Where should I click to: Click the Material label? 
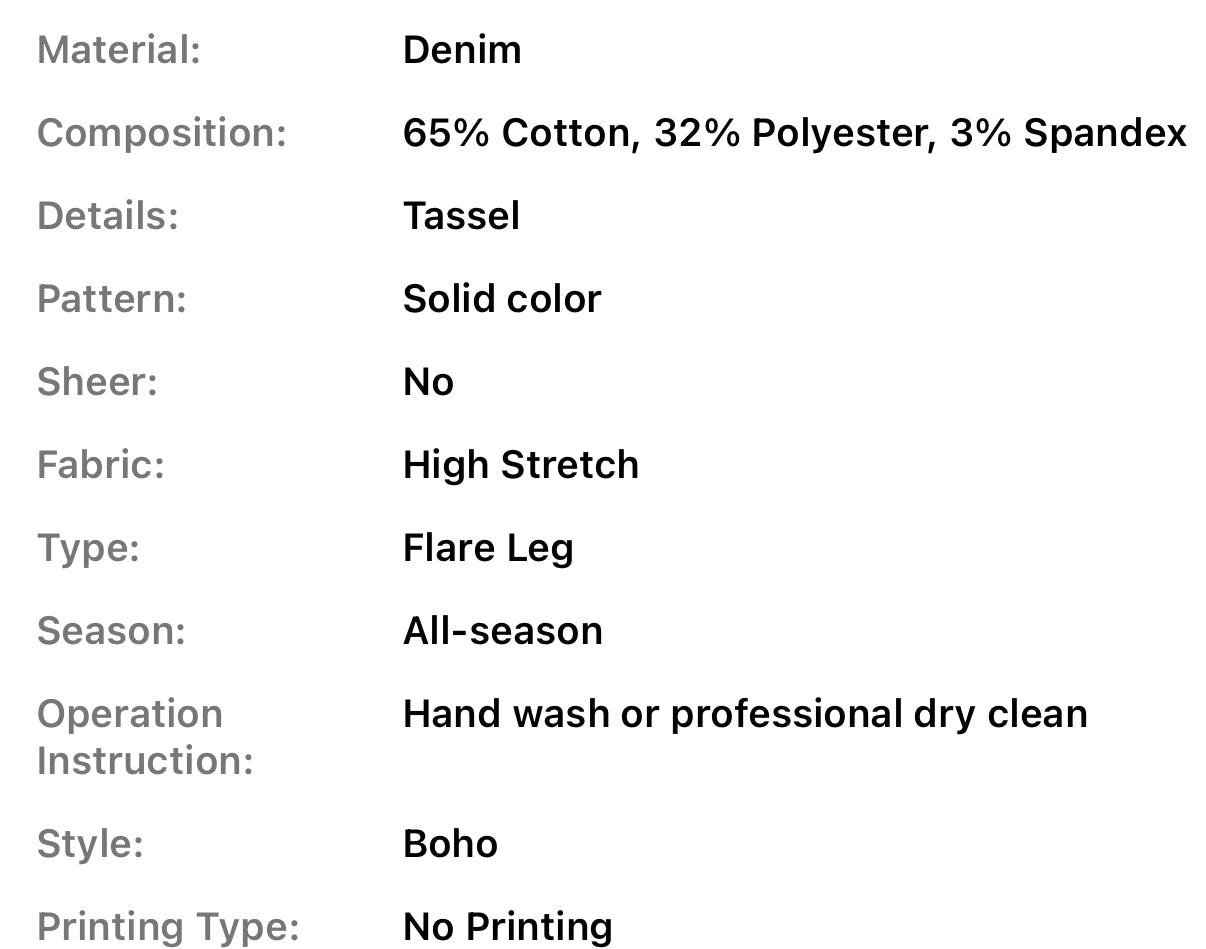(119, 50)
